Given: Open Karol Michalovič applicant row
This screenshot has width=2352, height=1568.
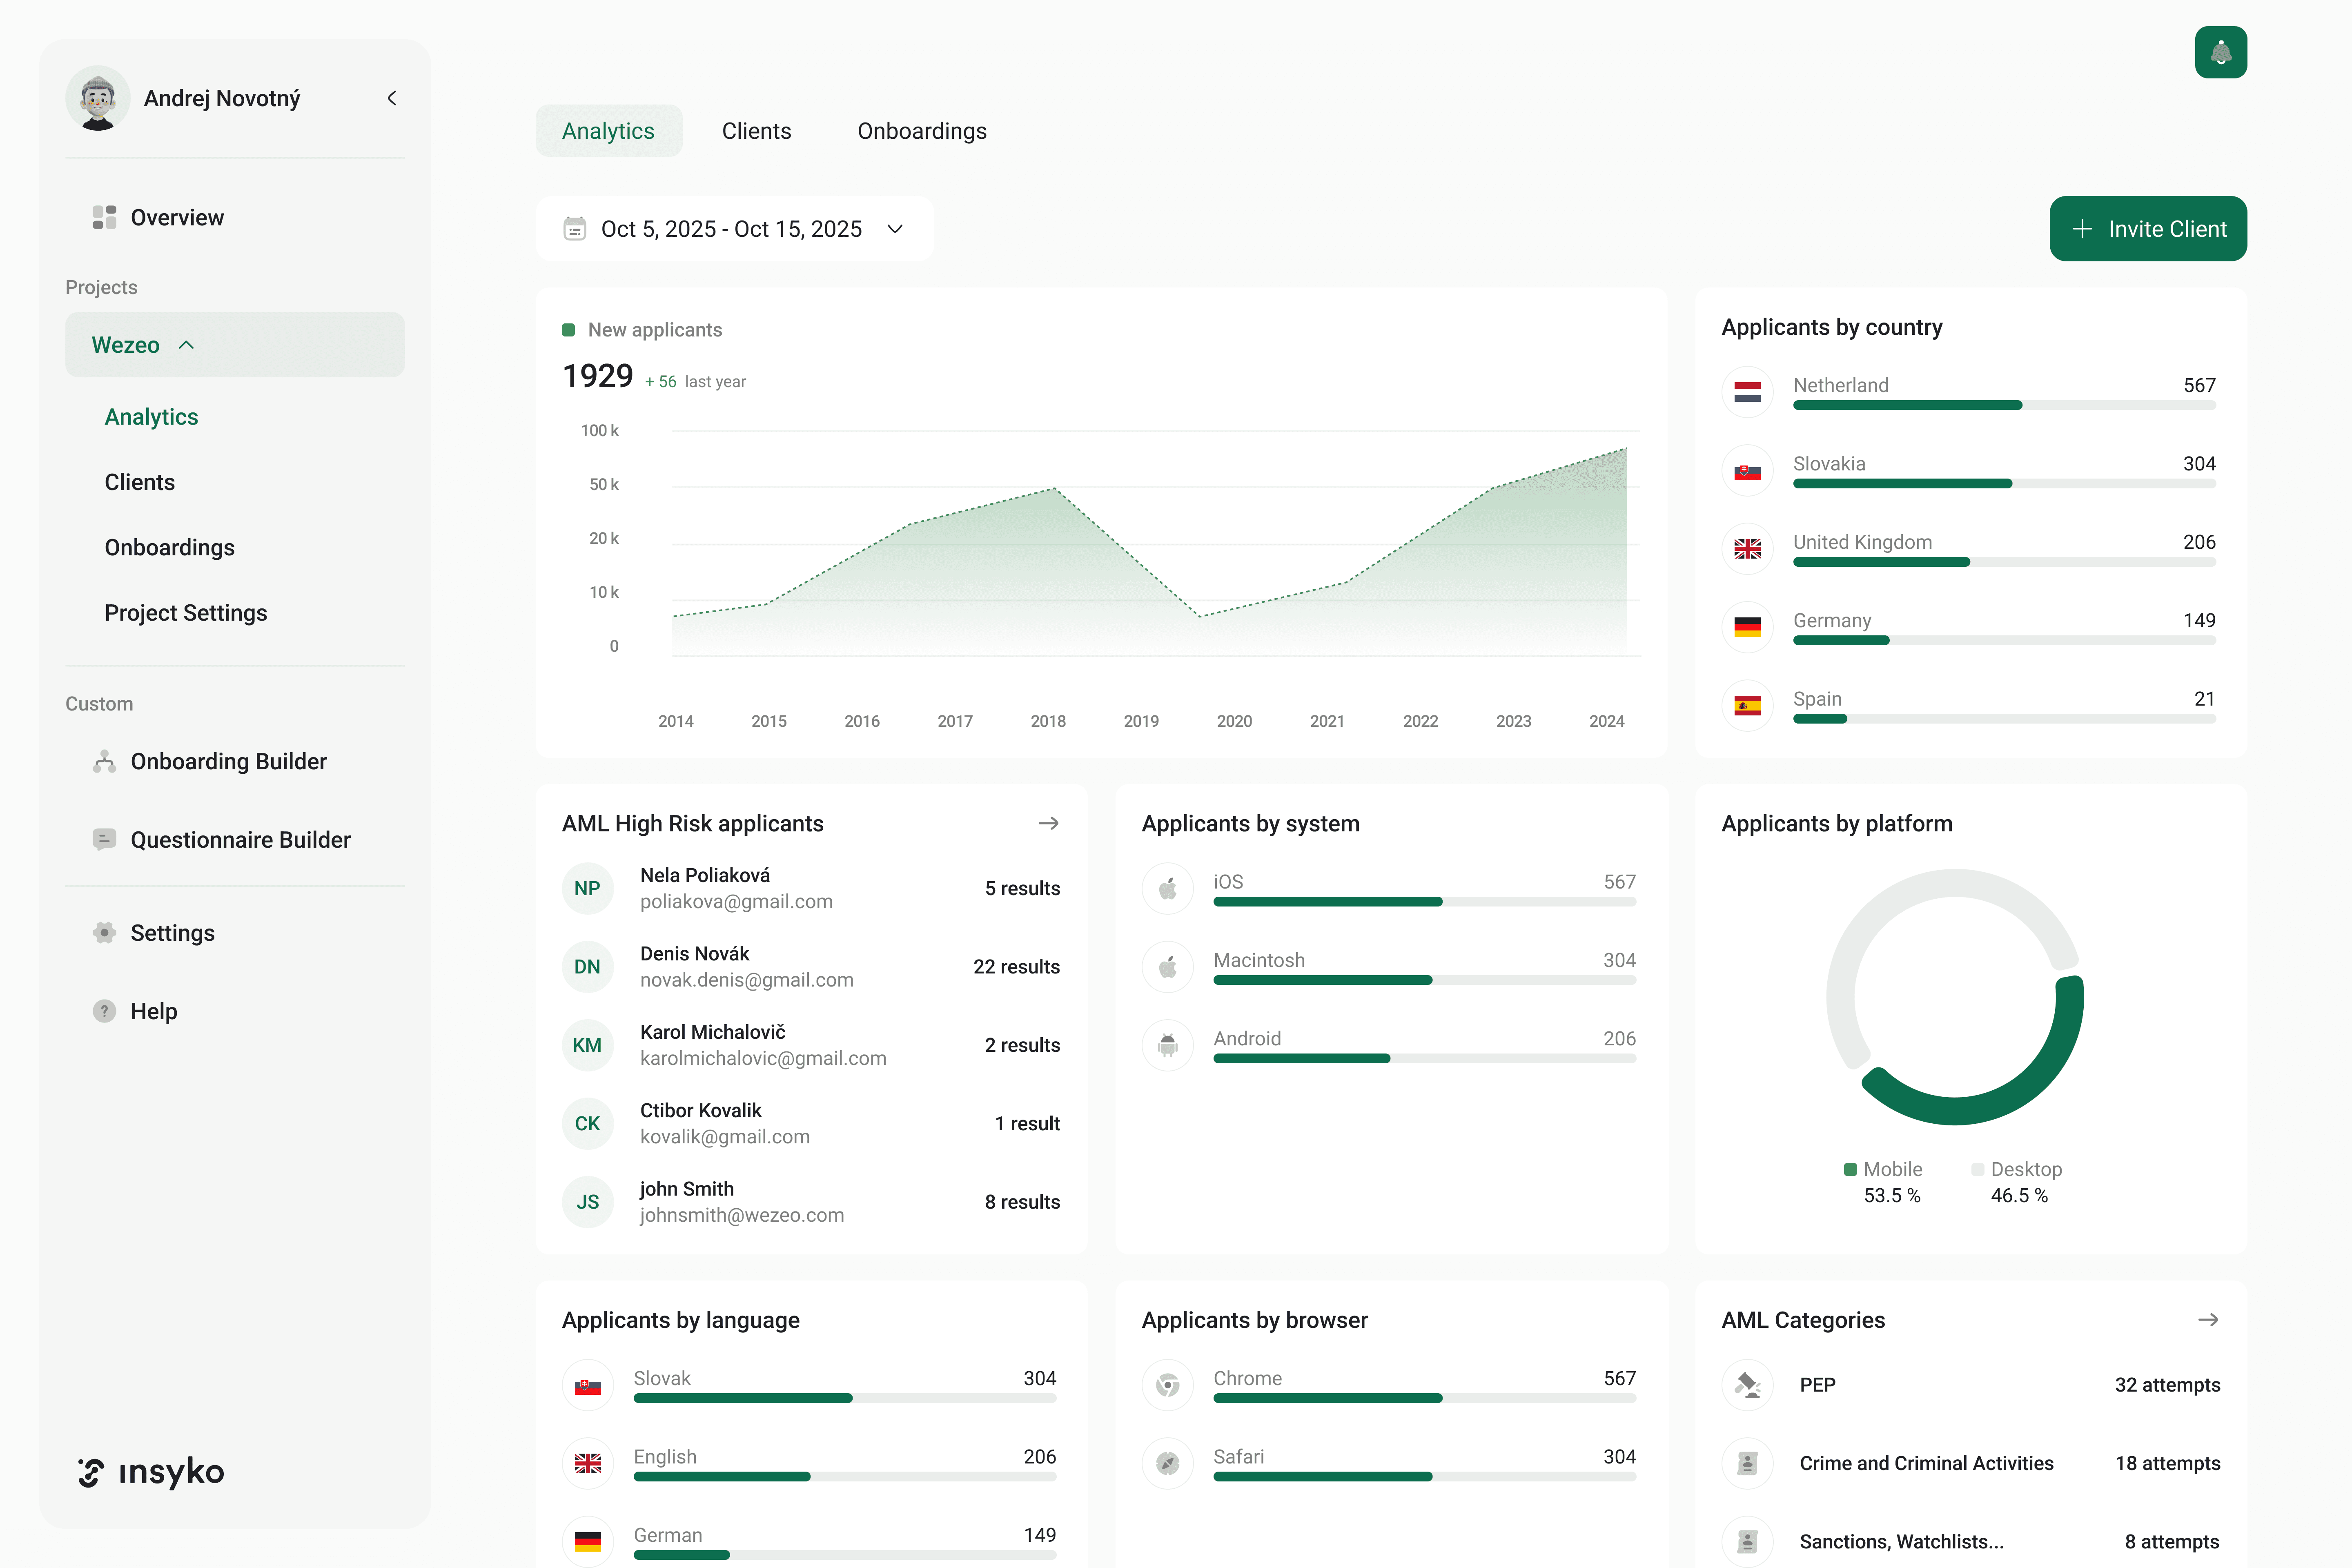Looking at the screenshot, I should click(811, 1045).
